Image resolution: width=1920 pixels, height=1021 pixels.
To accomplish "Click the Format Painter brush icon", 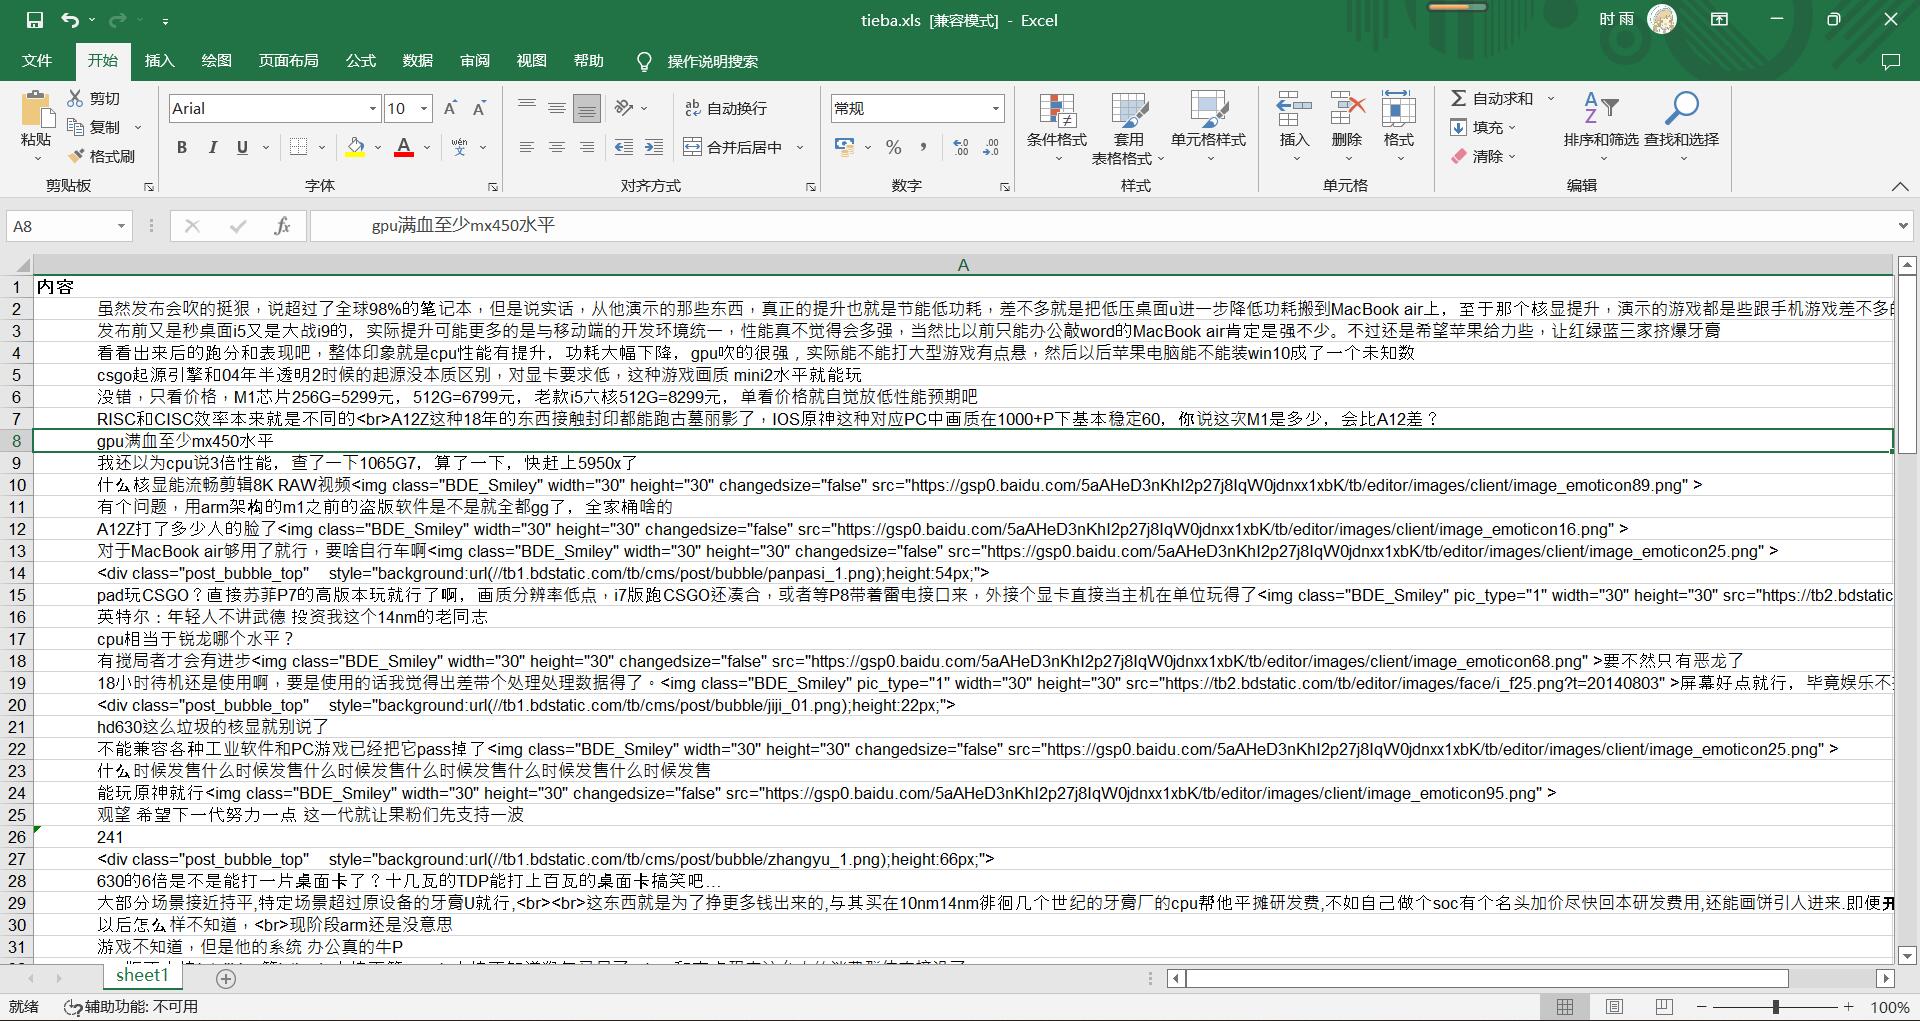I will 76,156.
